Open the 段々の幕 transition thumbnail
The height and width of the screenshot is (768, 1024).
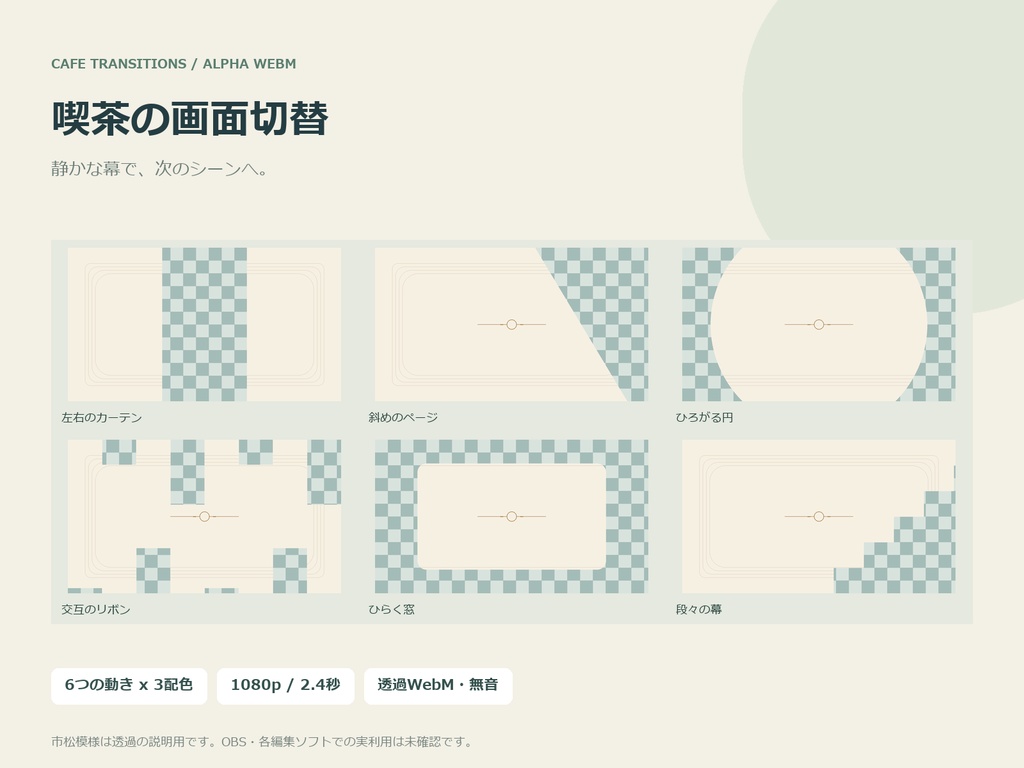pos(819,517)
